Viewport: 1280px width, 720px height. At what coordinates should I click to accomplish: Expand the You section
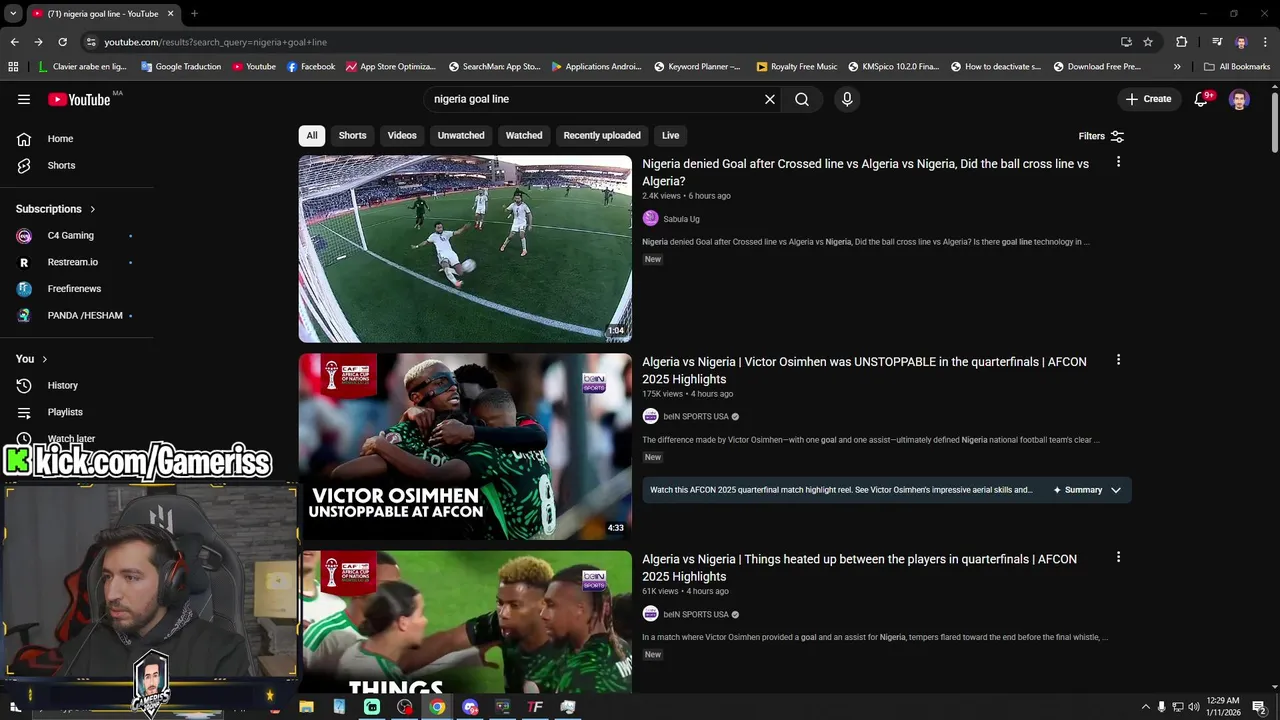[x=31, y=359]
